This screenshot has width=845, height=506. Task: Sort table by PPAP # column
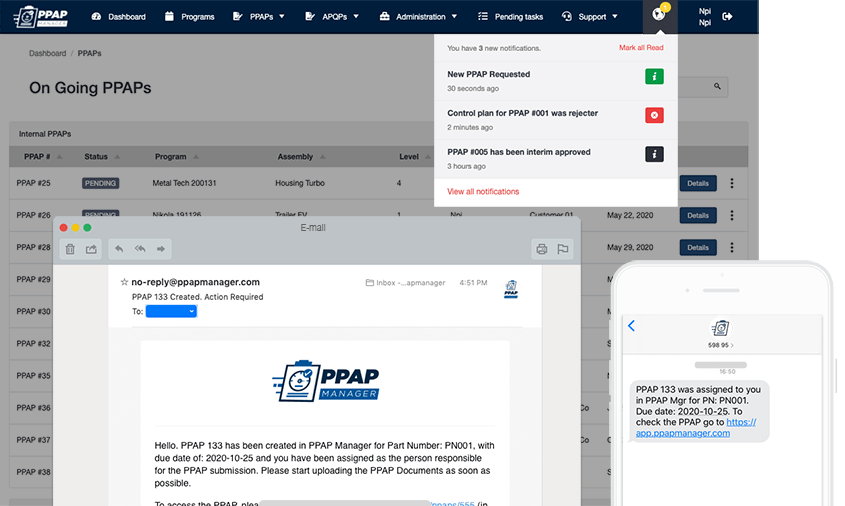click(x=43, y=157)
